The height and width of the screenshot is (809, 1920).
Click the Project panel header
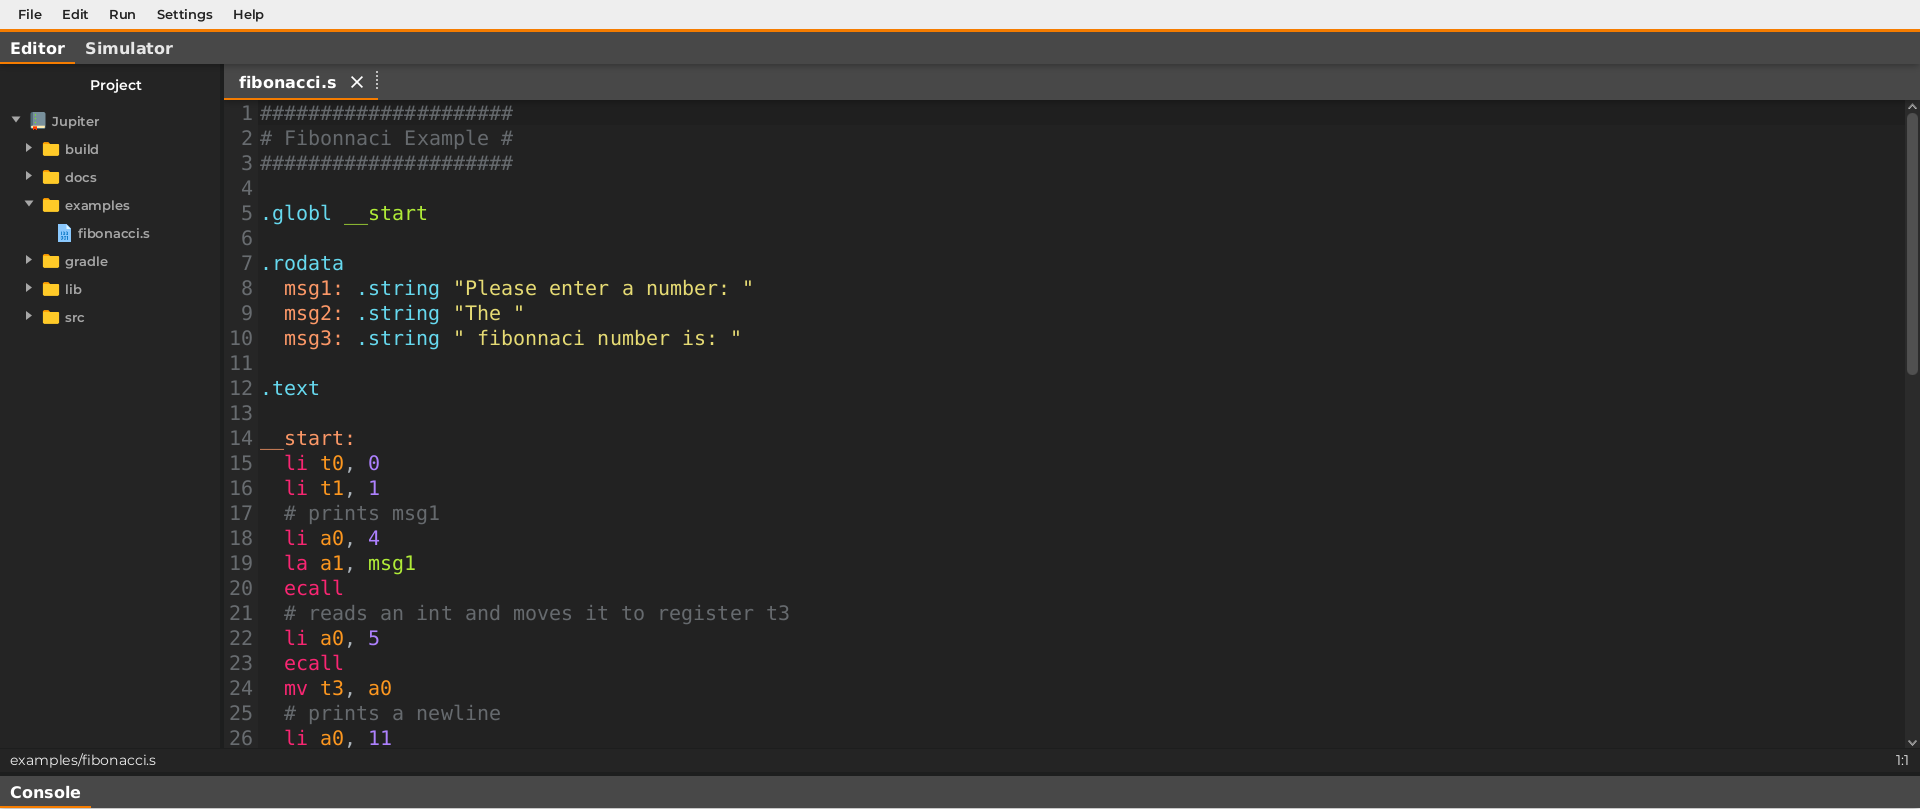click(115, 85)
